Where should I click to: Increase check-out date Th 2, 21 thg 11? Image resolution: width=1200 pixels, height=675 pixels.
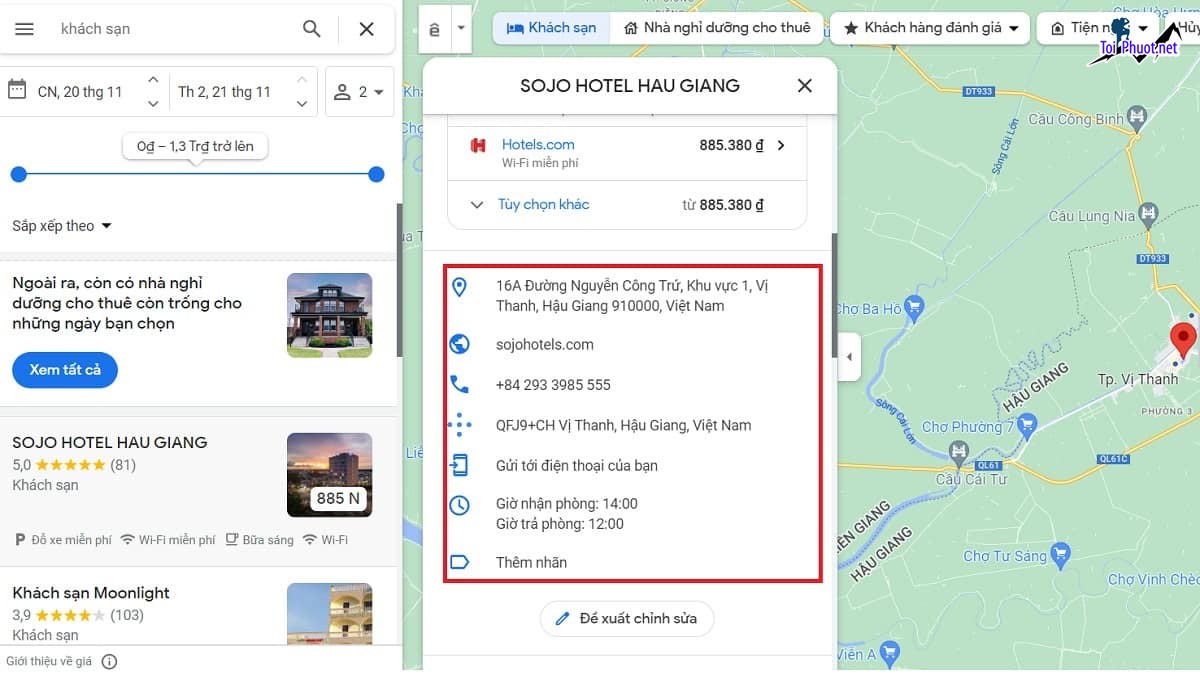302,79
